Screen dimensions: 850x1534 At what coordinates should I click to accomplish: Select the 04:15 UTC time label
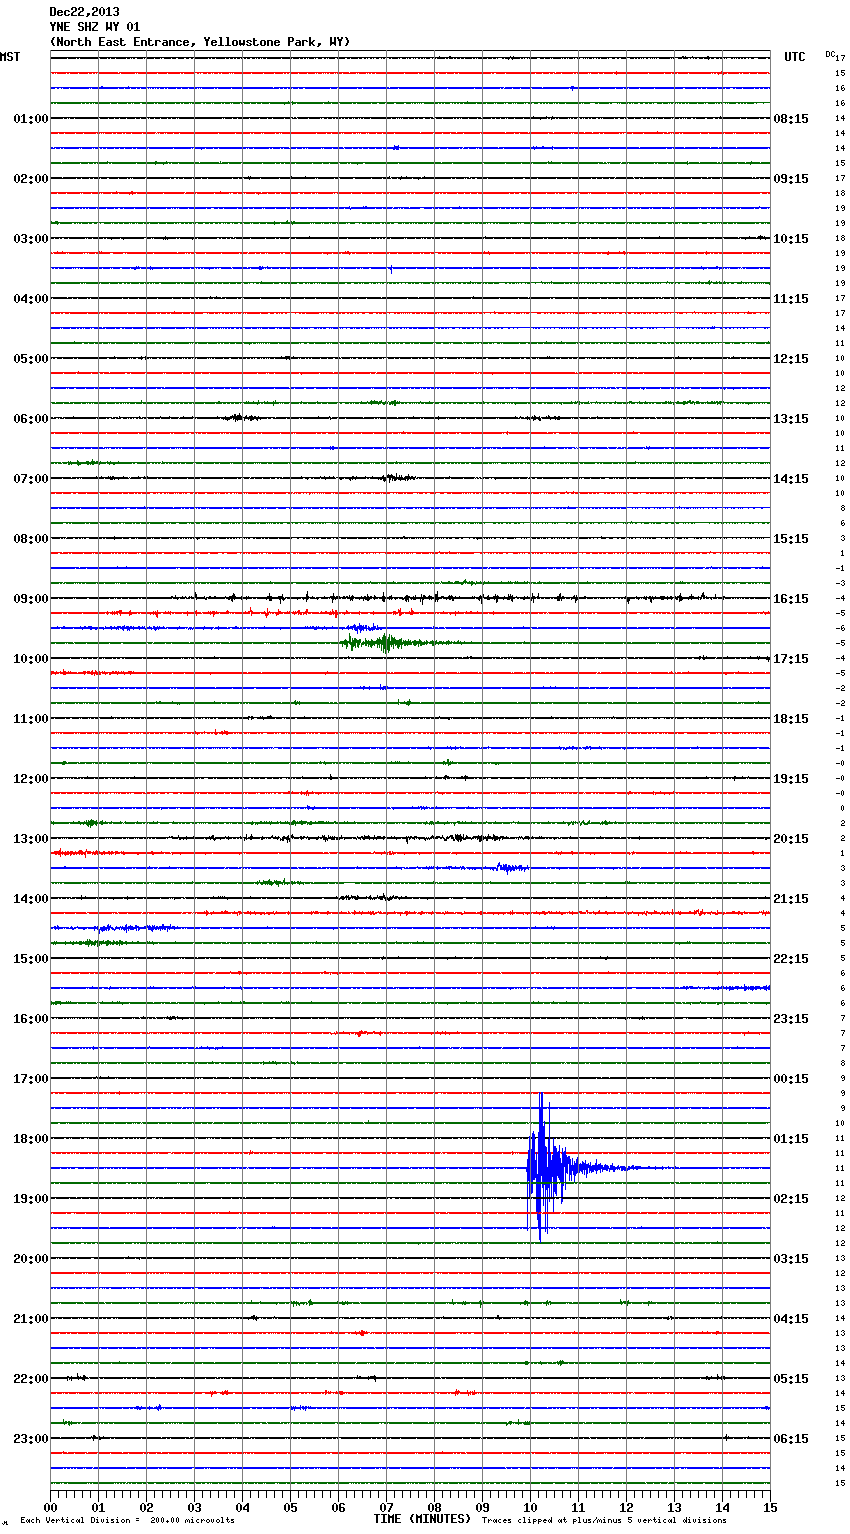click(x=791, y=1319)
